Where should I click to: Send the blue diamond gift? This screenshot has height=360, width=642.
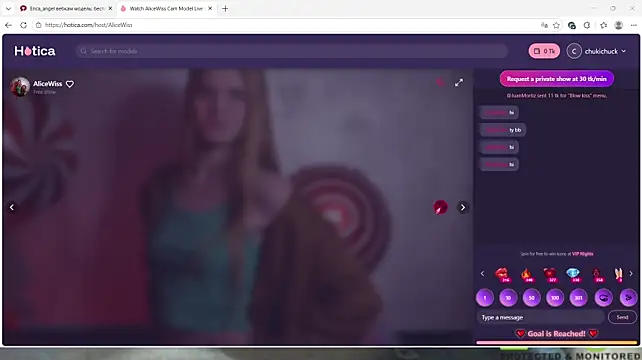tap(573, 274)
